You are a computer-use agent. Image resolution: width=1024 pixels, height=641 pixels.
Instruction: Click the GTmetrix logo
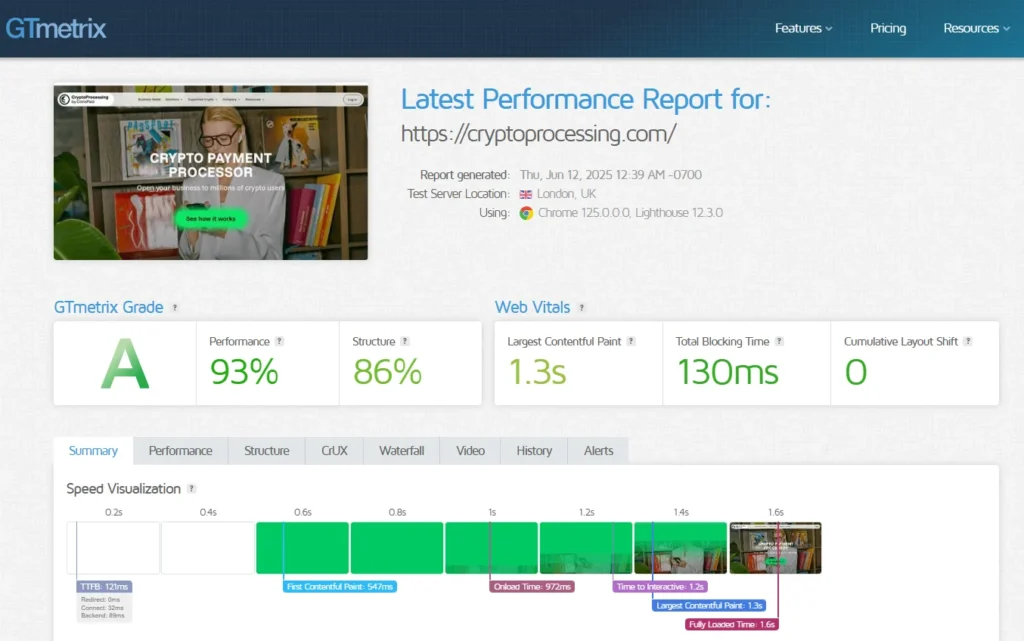56,28
